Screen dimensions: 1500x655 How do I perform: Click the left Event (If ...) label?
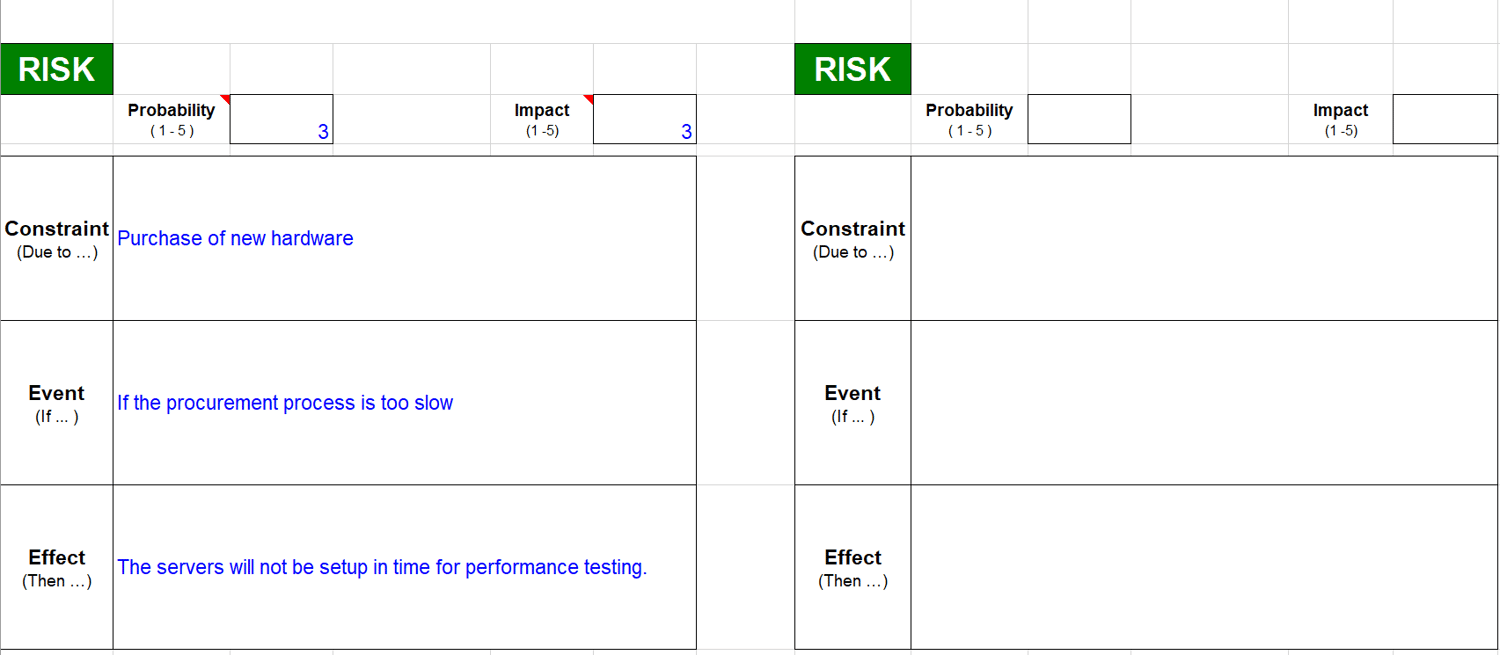[57, 403]
